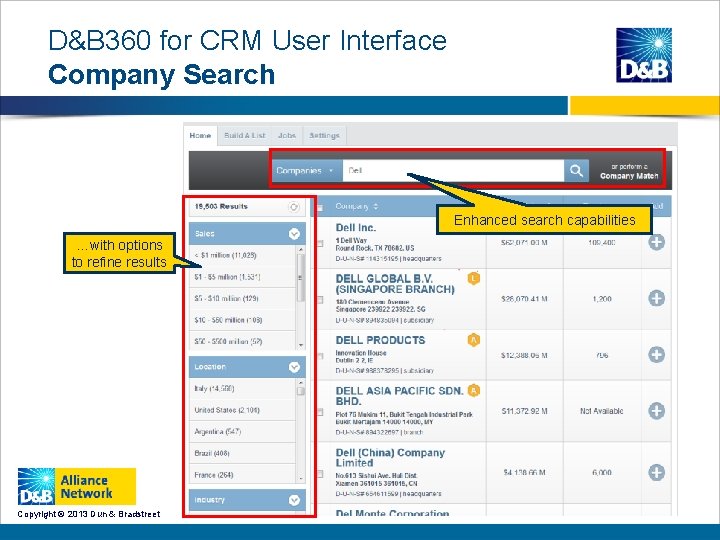
Task: Filter sales by < $1 million
Action: (x=242, y=255)
